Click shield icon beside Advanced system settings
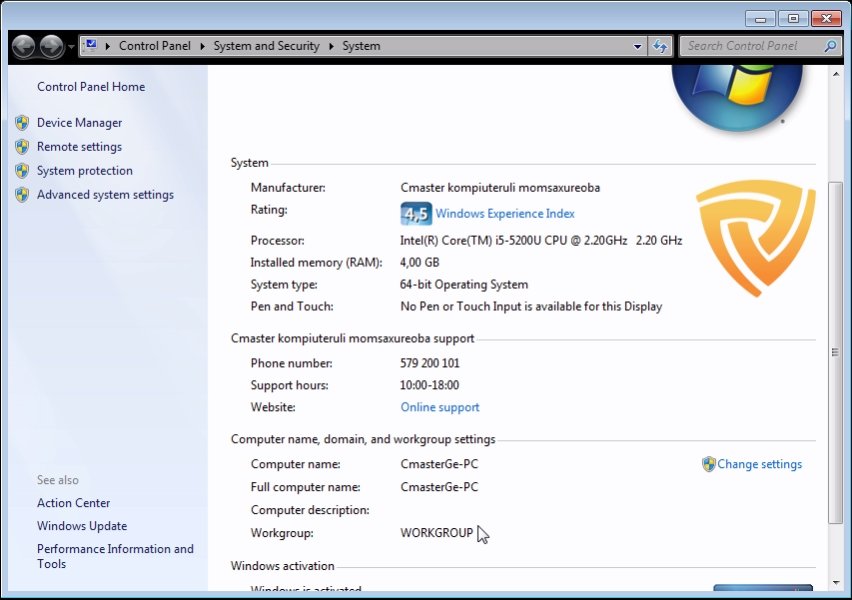The height and width of the screenshot is (600, 852). point(22,195)
